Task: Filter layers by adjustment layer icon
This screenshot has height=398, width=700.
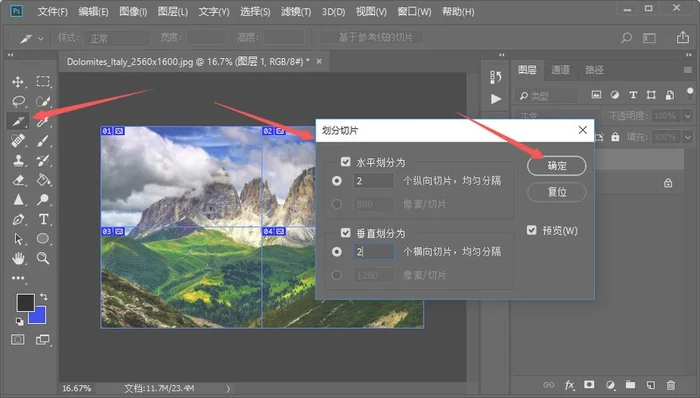Action: click(615, 95)
